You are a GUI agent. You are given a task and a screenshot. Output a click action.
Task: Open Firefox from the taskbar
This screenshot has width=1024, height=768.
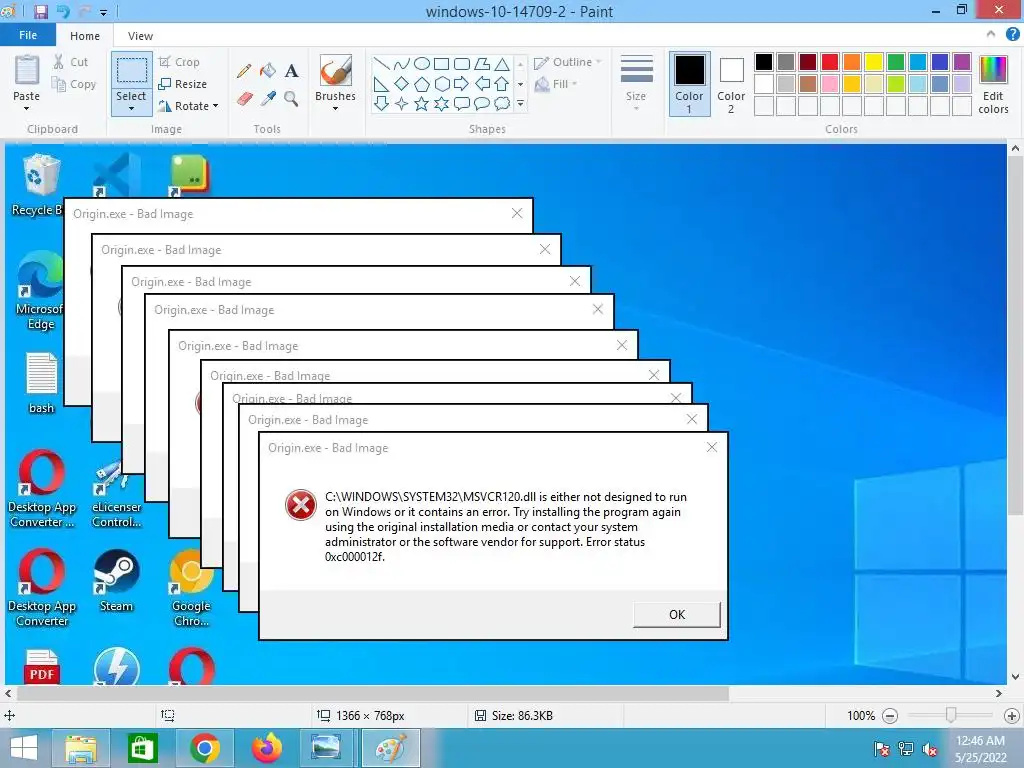coord(266,748)
